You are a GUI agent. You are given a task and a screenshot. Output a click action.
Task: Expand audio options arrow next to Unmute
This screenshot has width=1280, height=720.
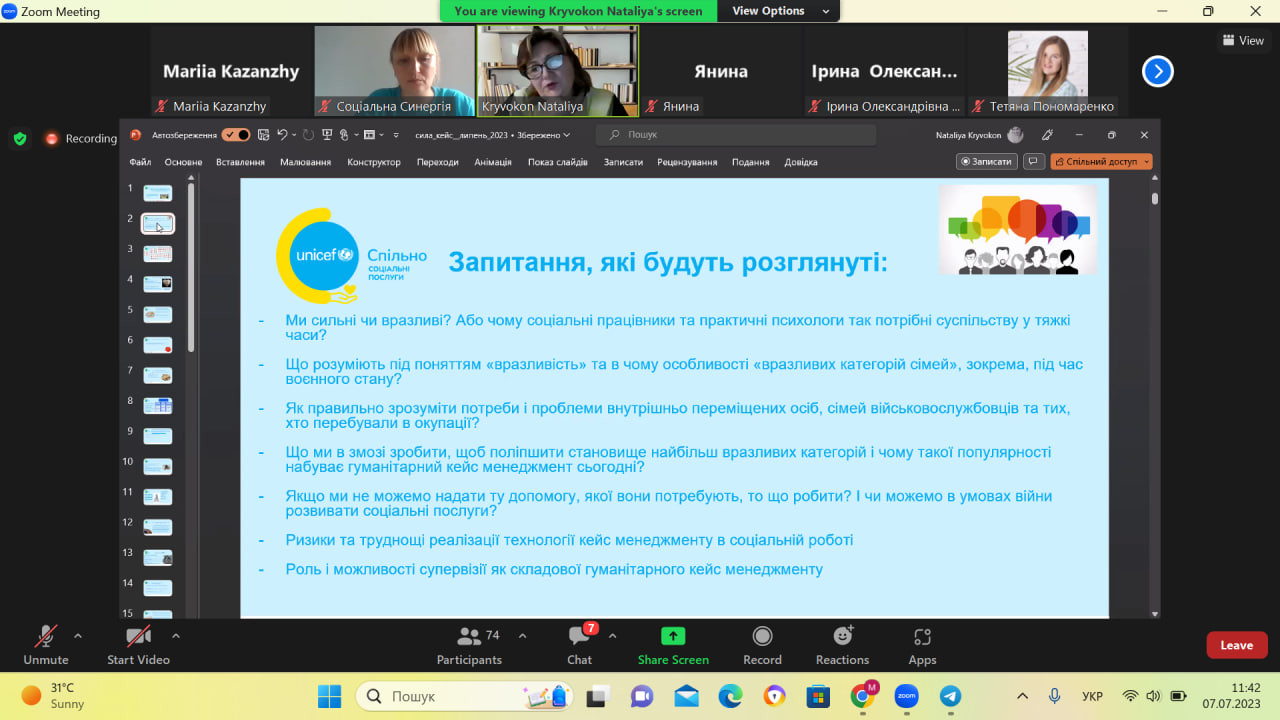[x=78, y=636]
